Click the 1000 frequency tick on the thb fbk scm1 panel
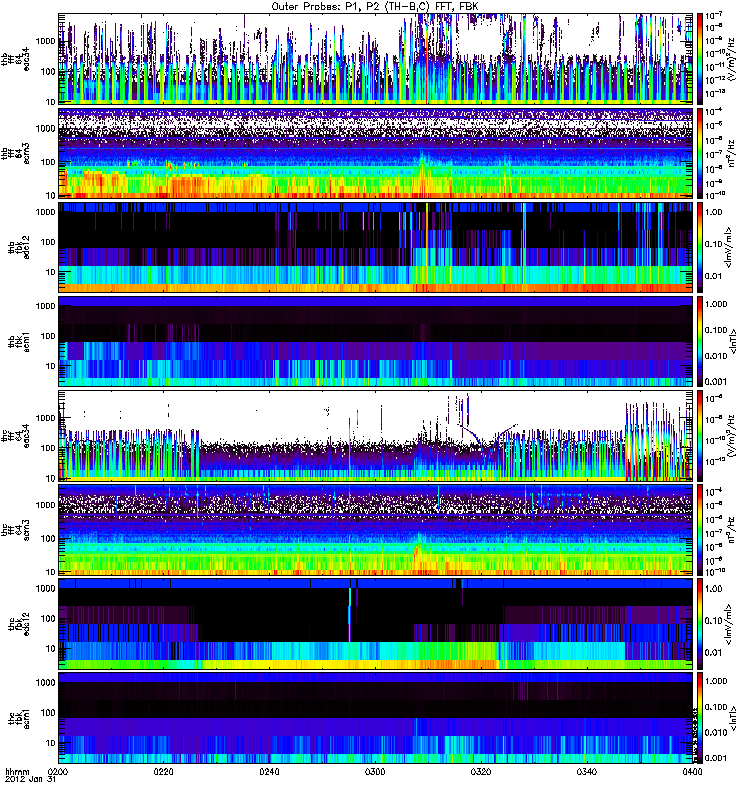This screenshot has height=800, width=750. coord(45,306)
